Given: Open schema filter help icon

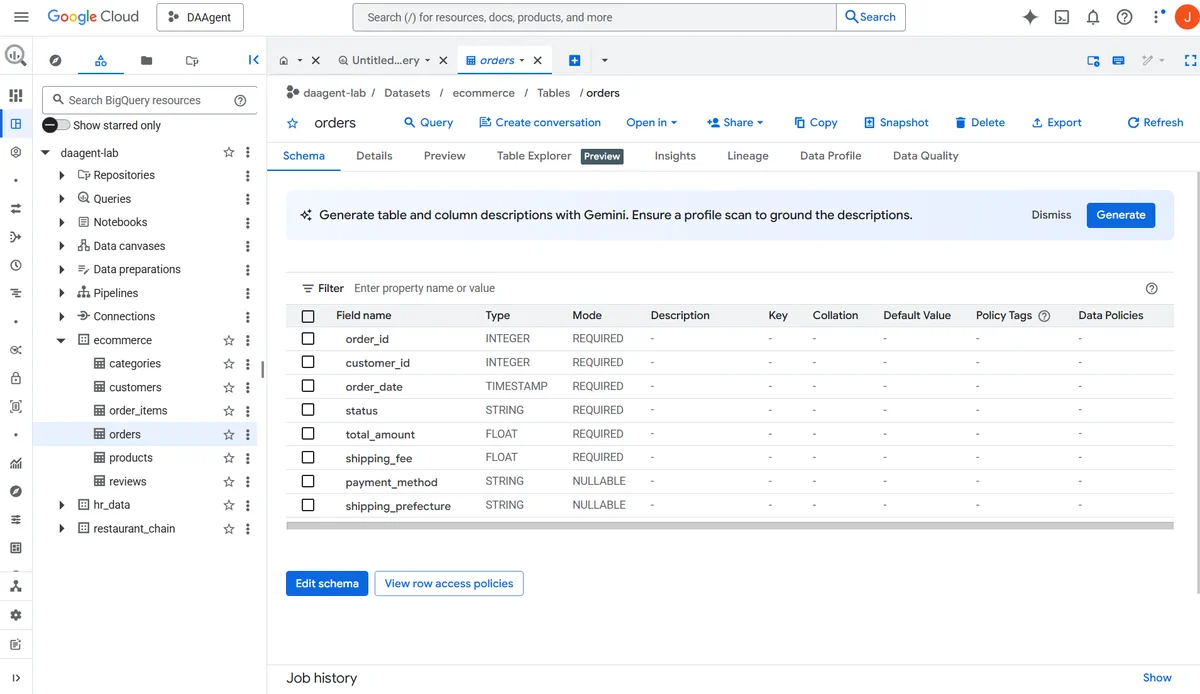Looking at the screenshot, I should (1151, 288).
